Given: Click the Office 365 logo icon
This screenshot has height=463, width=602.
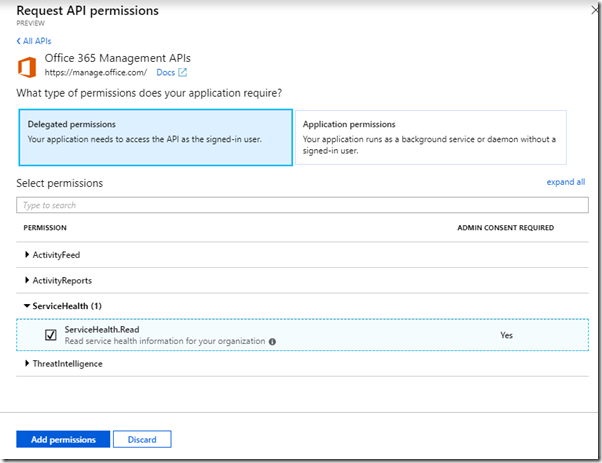Looking at the screenshot, I should point(27,67).
